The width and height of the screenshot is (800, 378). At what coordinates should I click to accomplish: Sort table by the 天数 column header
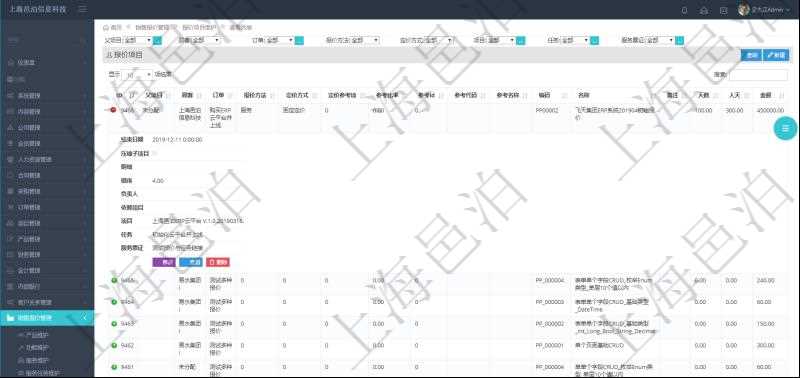coord(706,95)
